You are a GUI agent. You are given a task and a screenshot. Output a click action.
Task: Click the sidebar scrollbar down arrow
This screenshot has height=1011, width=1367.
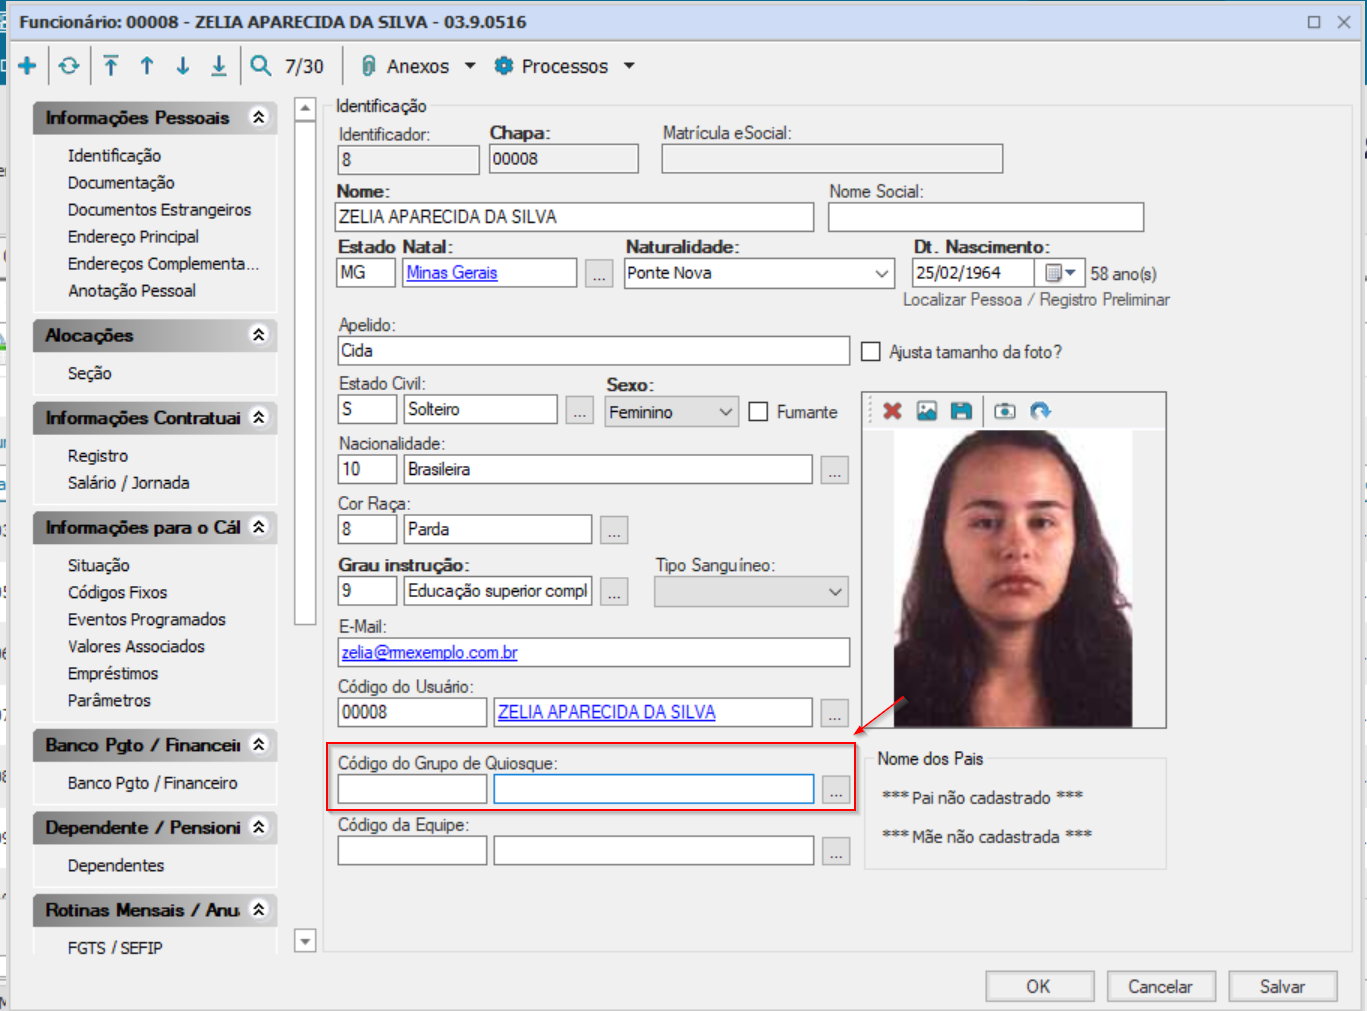point(305,940)
